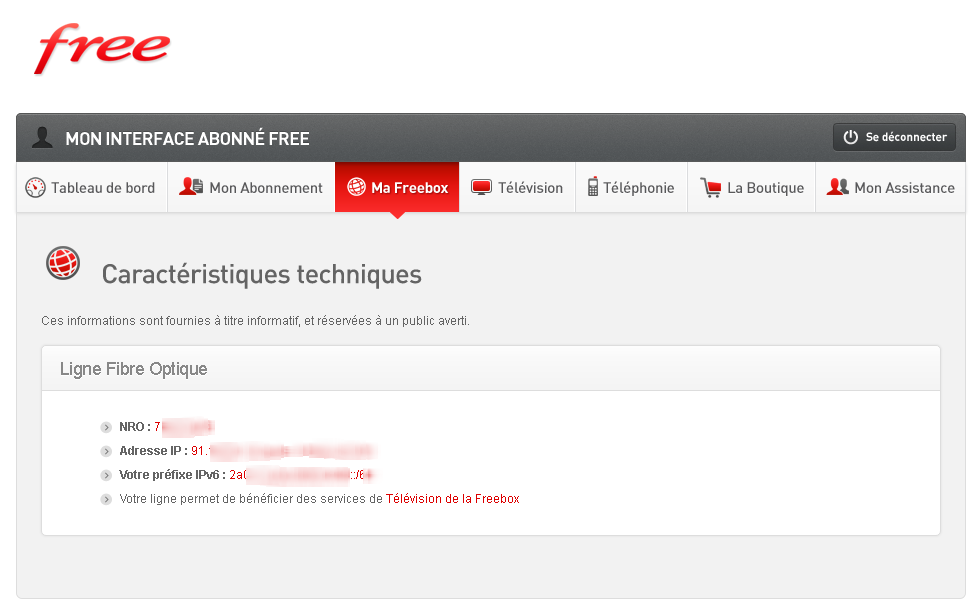Click the Adresse IP label text

[153, 451]
